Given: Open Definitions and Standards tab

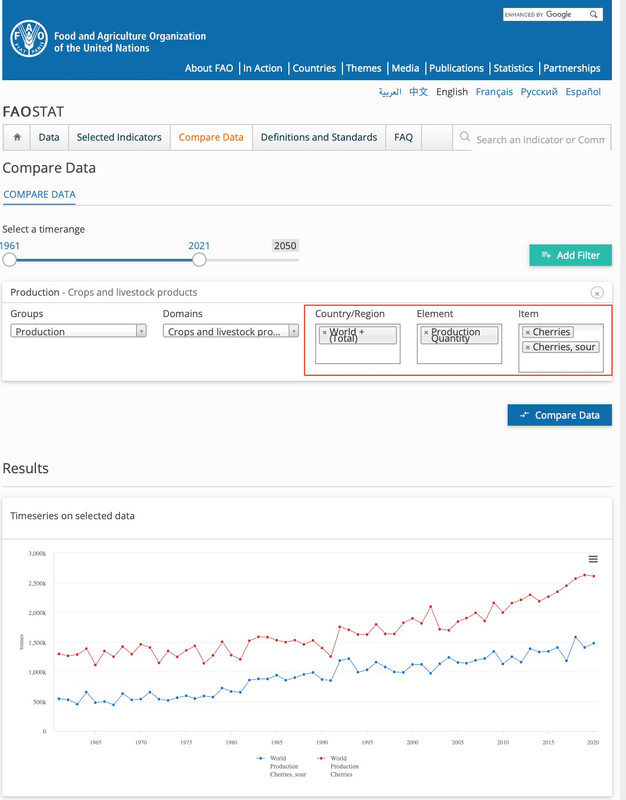Looking at the screenshot, I should [319, 137].
